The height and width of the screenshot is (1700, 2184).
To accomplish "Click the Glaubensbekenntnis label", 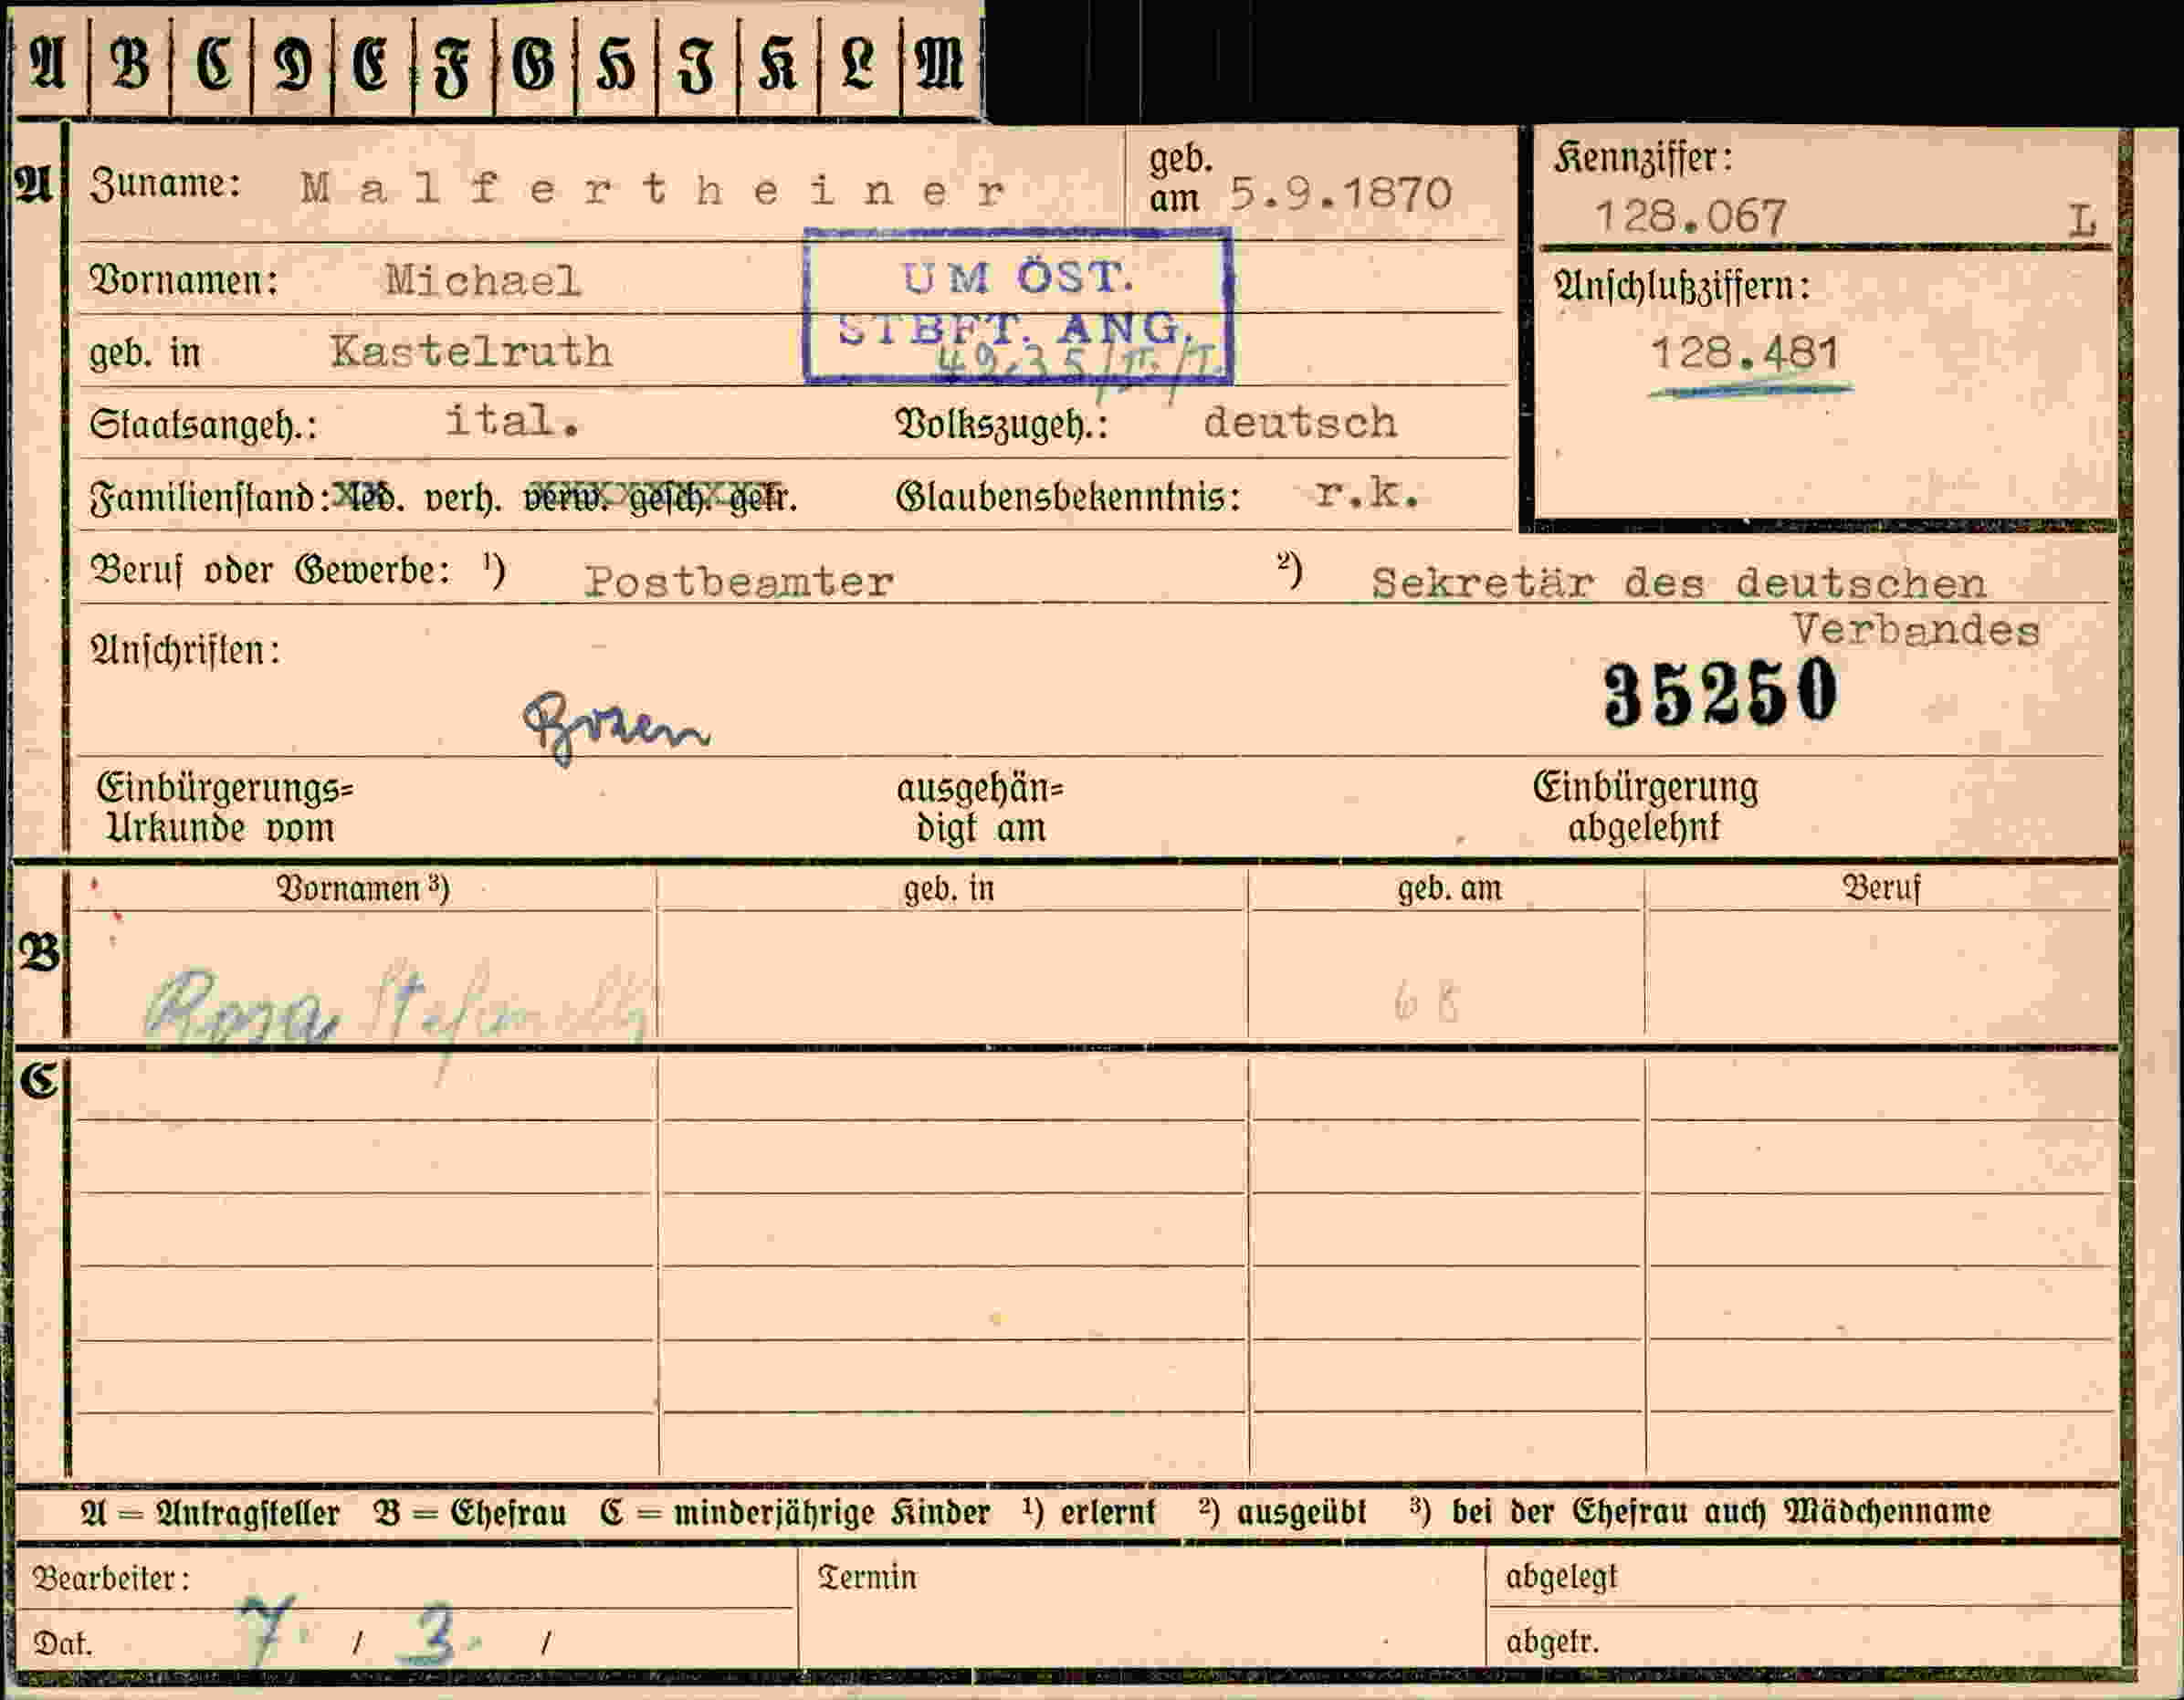I will [x=1068, y=496].
